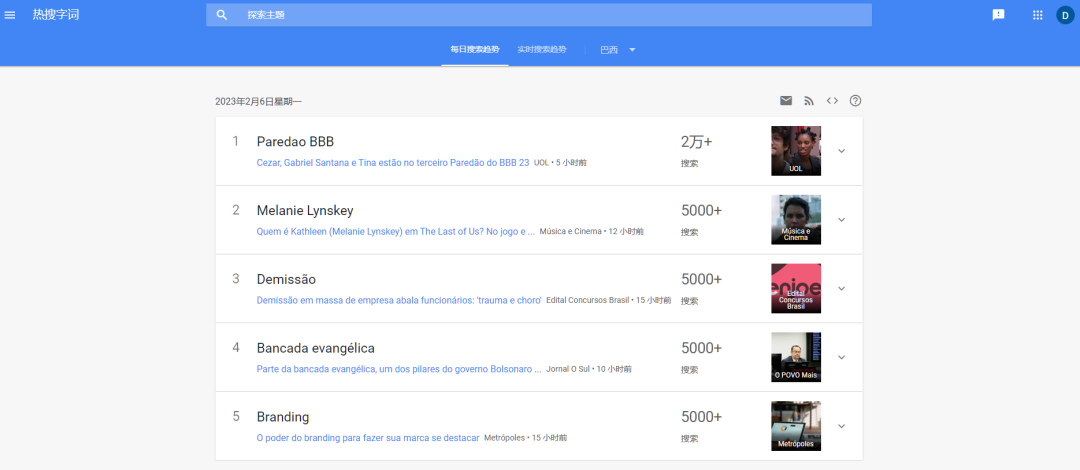
Task: Click the search magnifier icon
Action: coord(222,14)
